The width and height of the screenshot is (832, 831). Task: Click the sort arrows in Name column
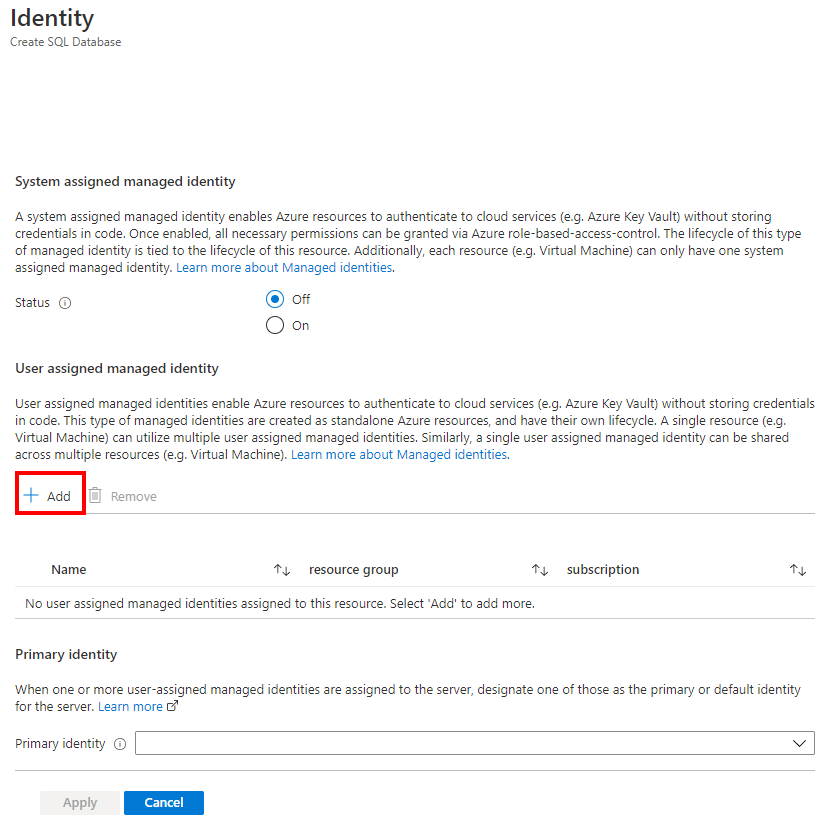[x=282, y=570]
